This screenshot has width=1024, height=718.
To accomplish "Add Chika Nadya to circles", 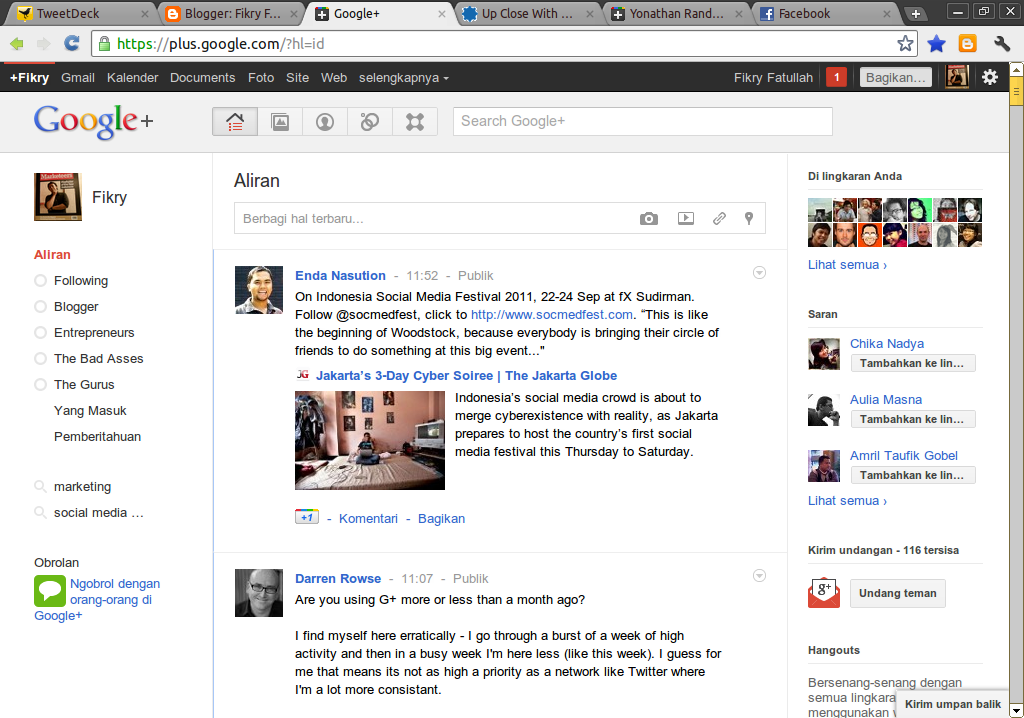I will (912, 363).
